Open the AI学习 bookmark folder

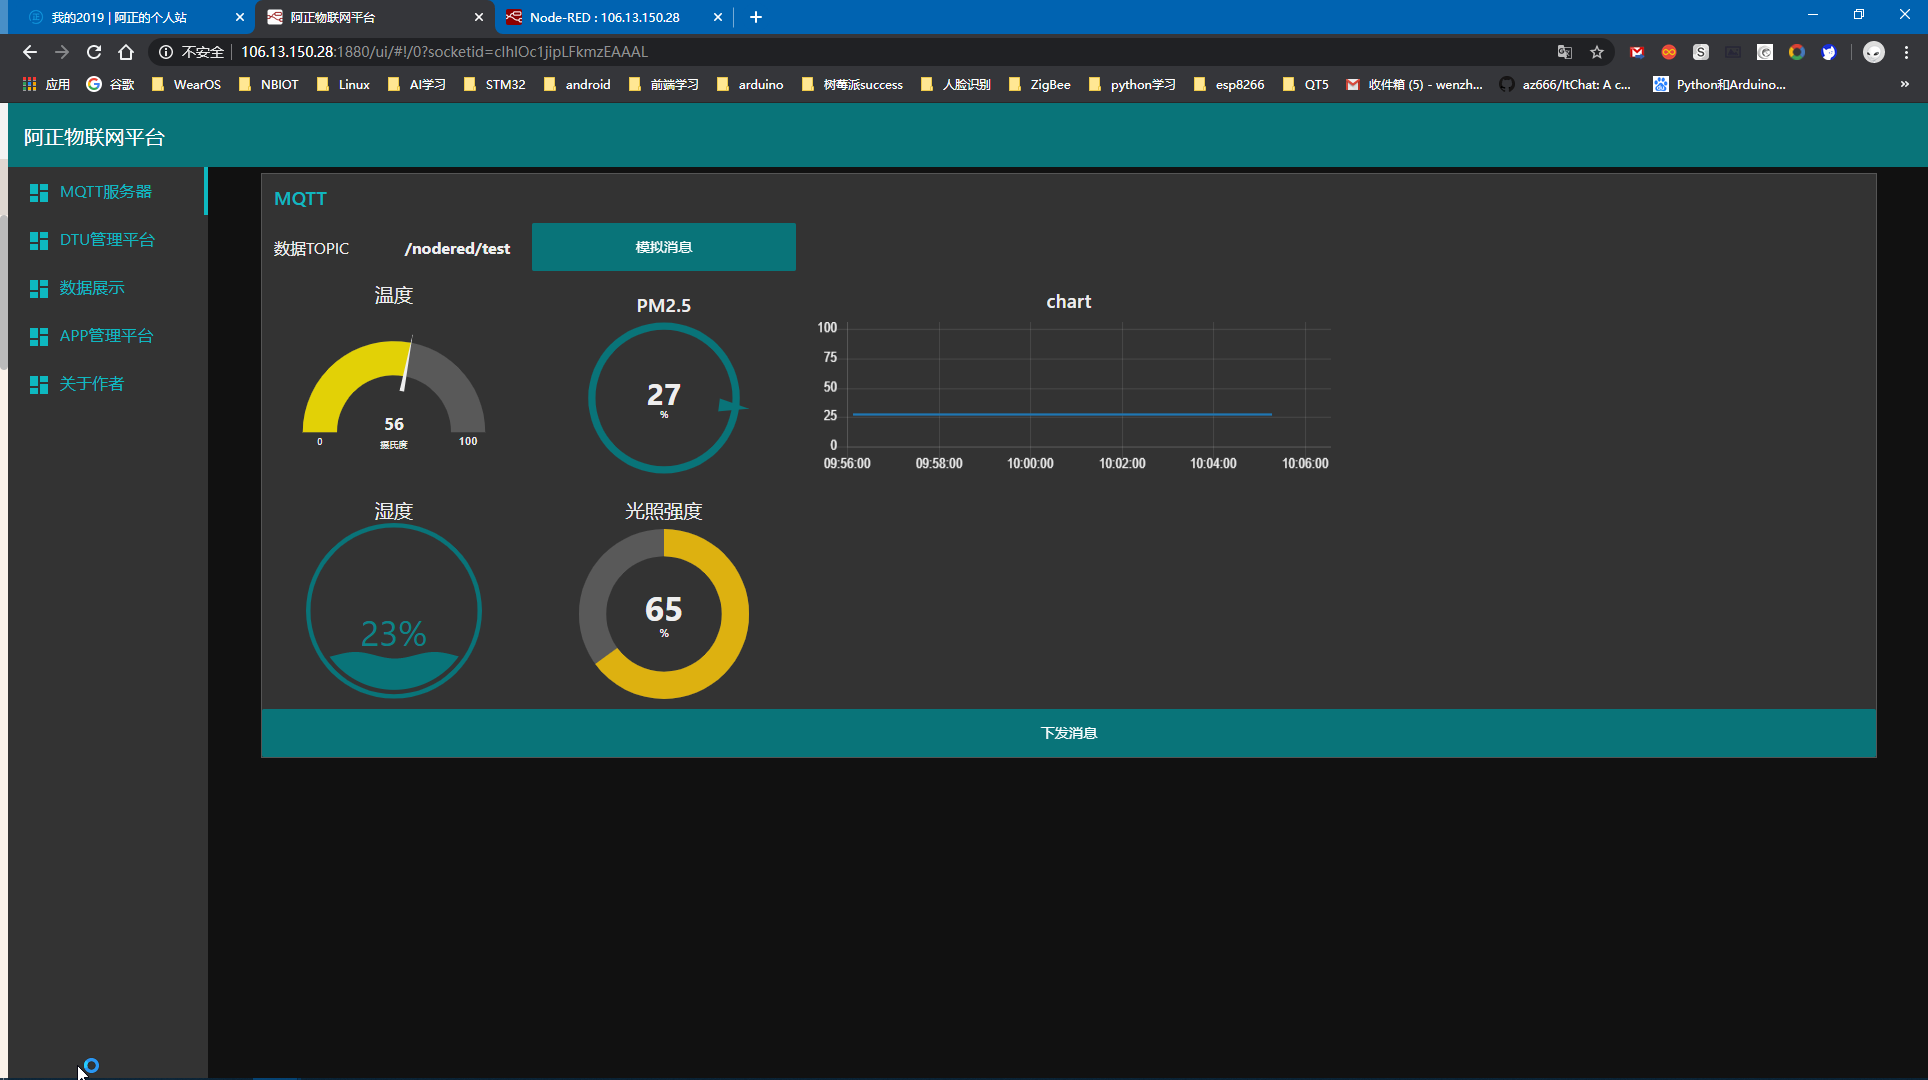(417, 85)
